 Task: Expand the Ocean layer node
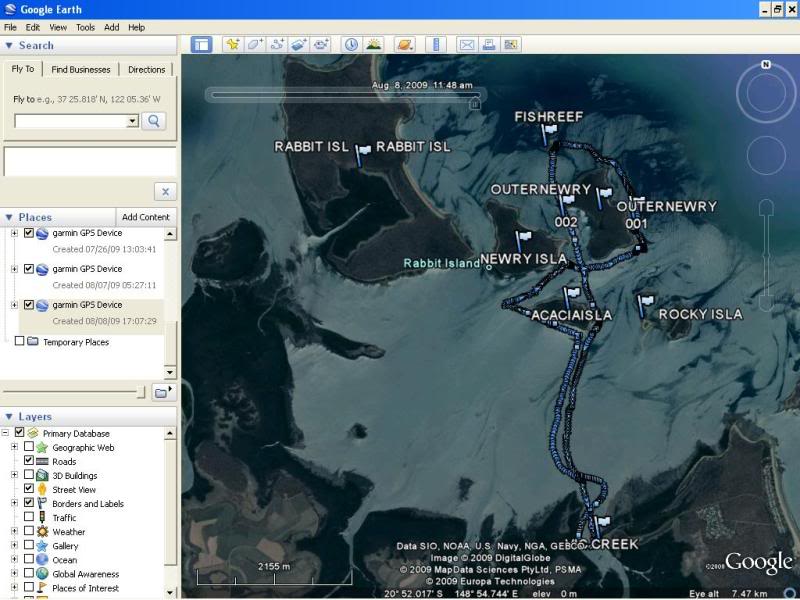tap(14, 559)
